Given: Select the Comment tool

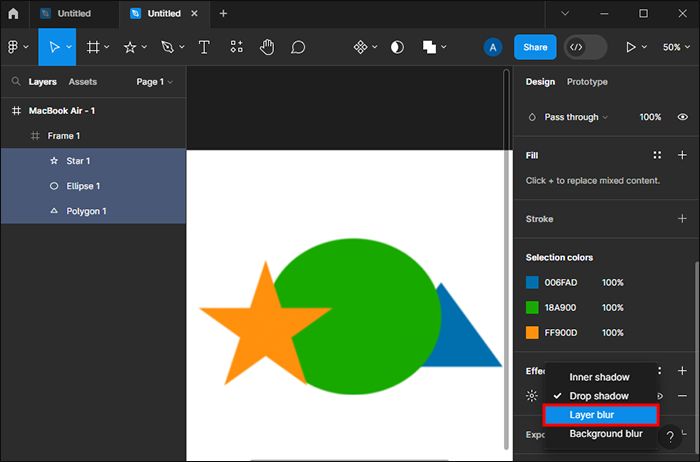Looking at the screenshot, I should (298, 47).
